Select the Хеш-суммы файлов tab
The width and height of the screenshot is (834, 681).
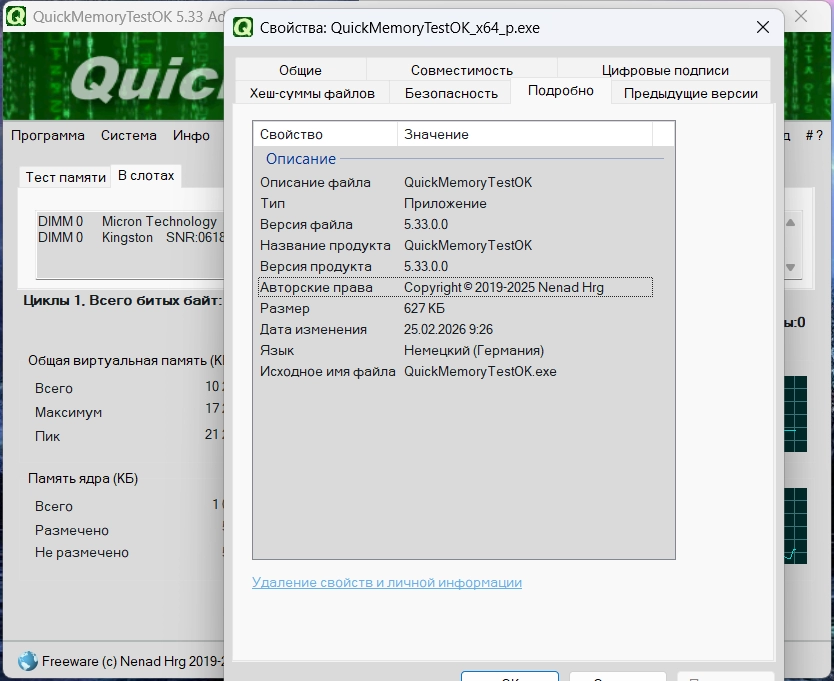click(312, 93)
